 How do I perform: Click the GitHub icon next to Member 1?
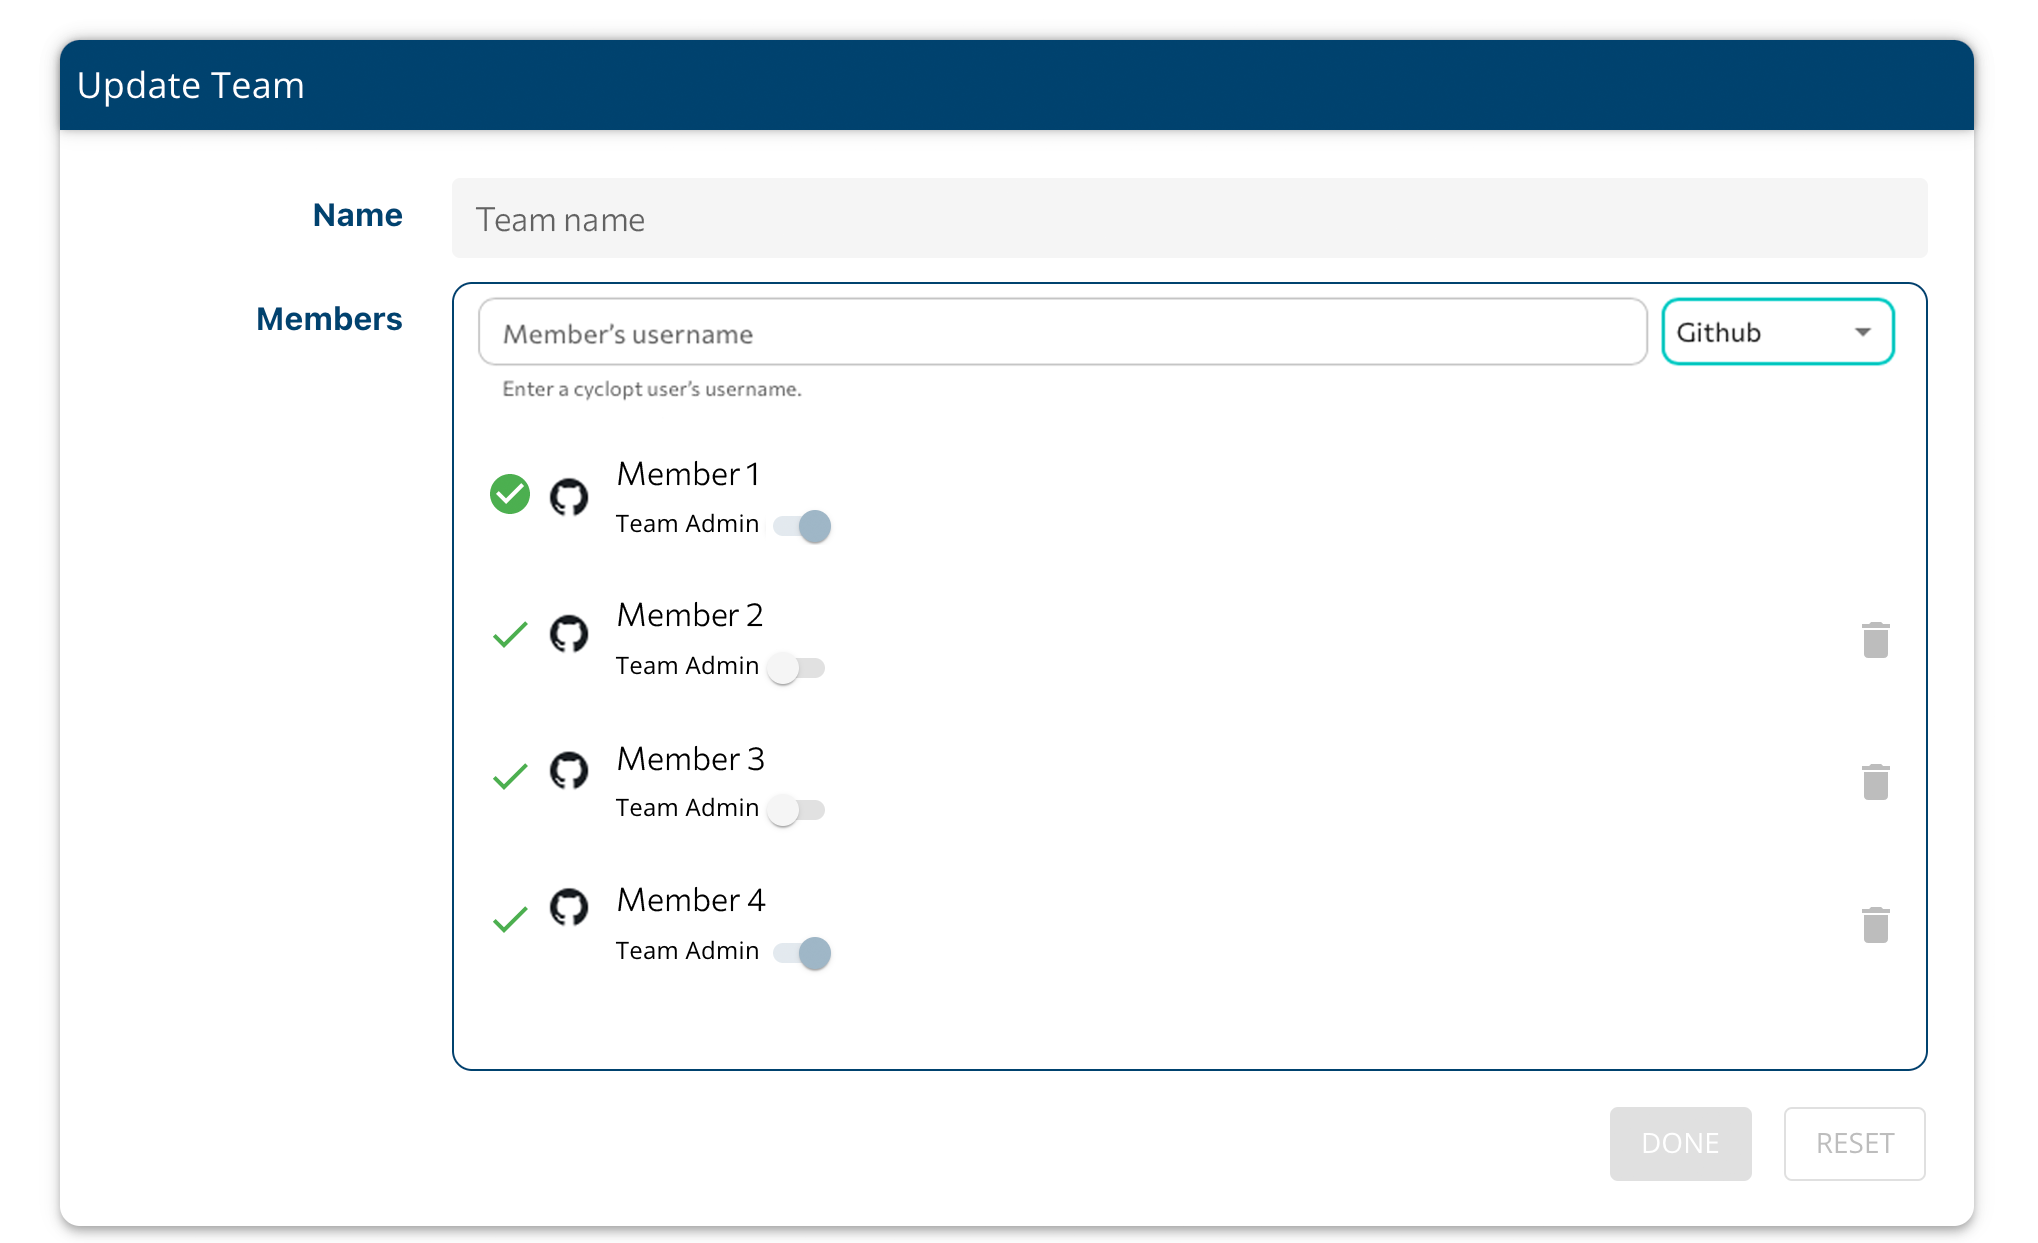569,496
